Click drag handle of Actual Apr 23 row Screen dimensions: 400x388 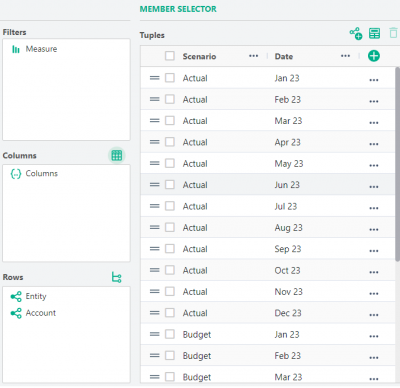click(x=154, y=142)
